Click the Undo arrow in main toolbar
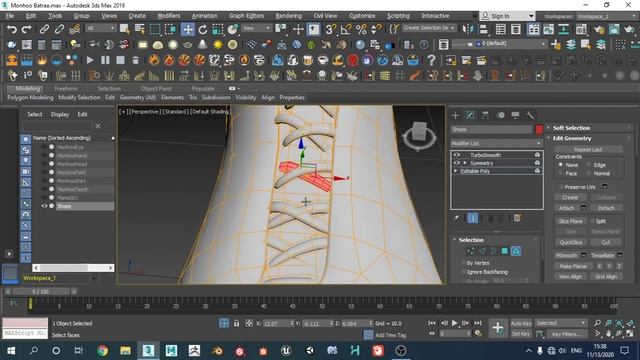Viewport: 640px width, 360px height. tap(12, 29)
